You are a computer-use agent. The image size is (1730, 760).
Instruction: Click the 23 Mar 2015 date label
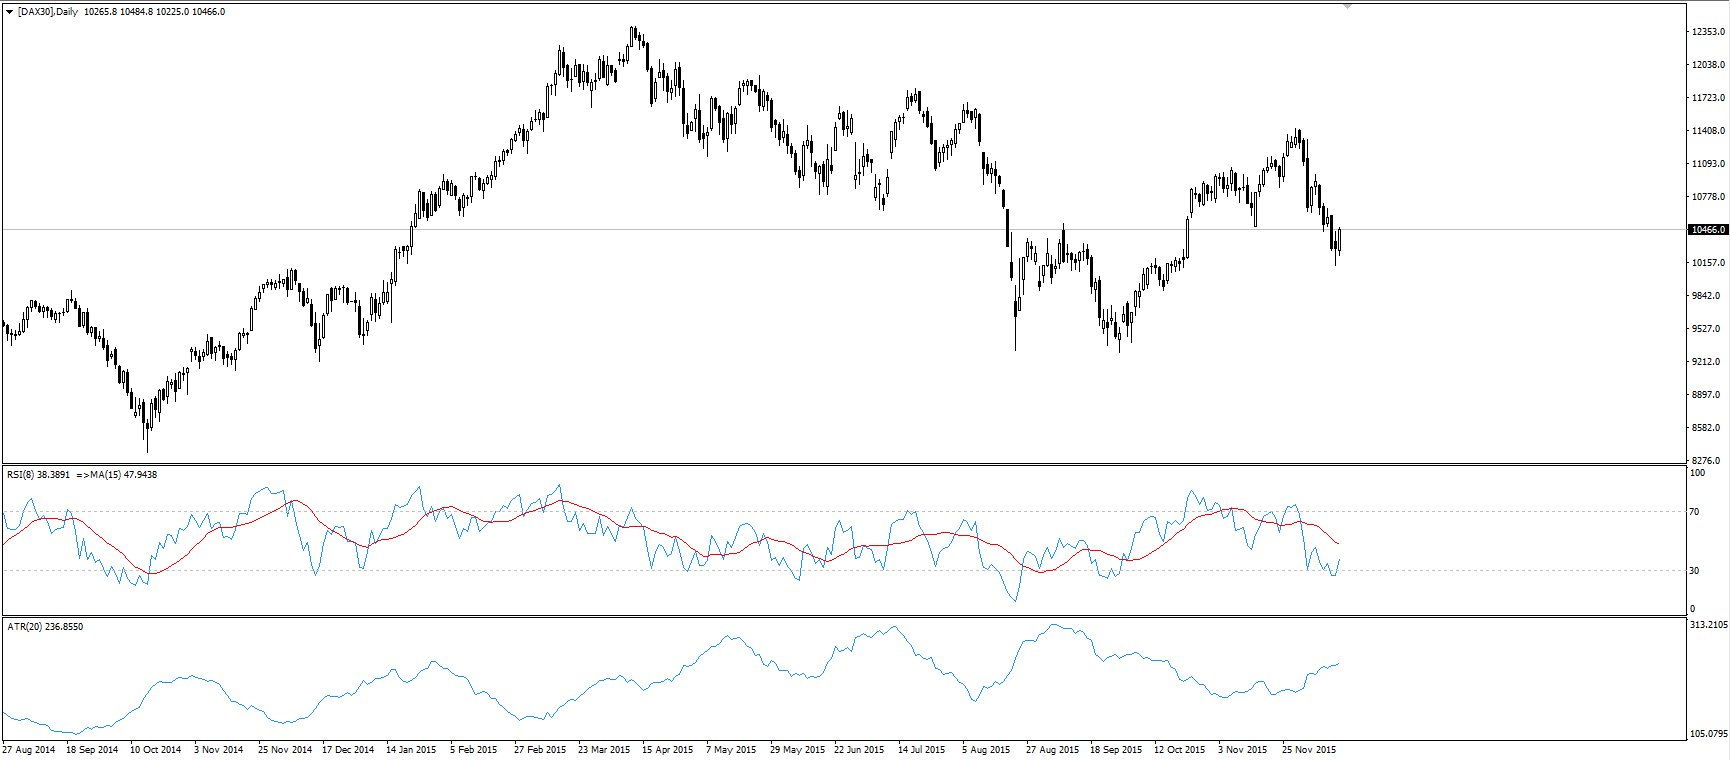tap(604, 749)
